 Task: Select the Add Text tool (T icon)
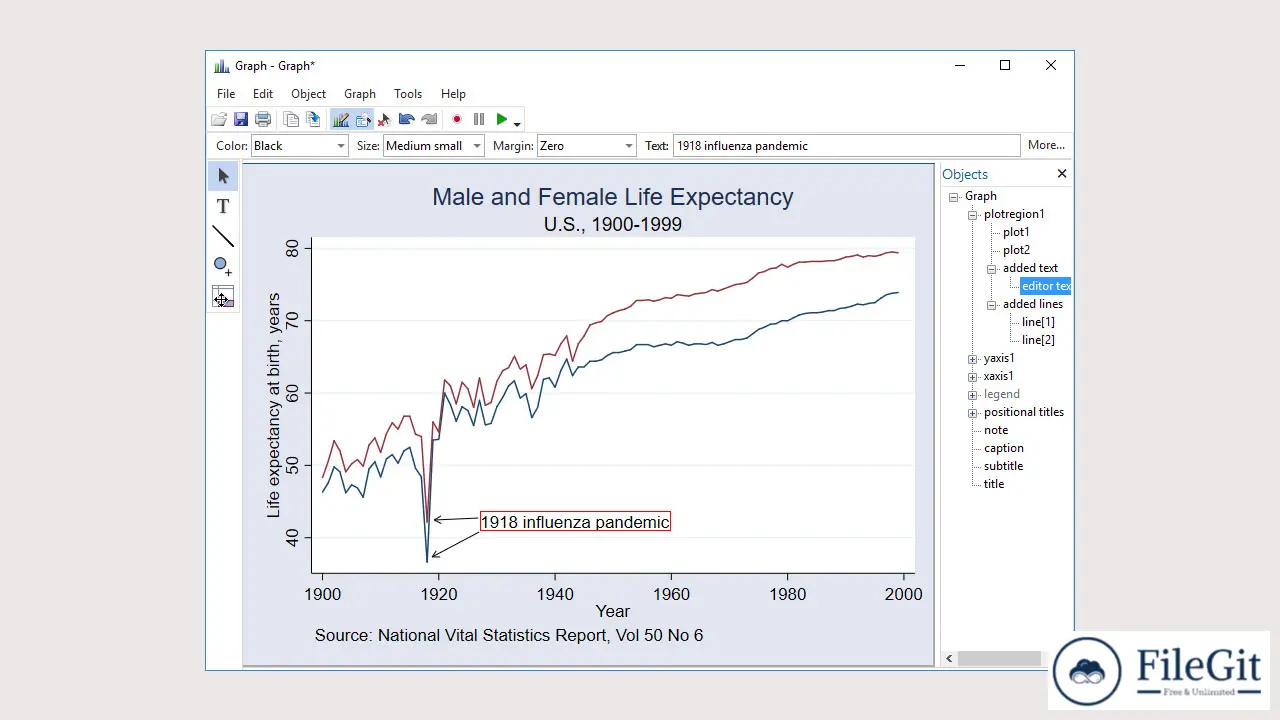[223, 206]
